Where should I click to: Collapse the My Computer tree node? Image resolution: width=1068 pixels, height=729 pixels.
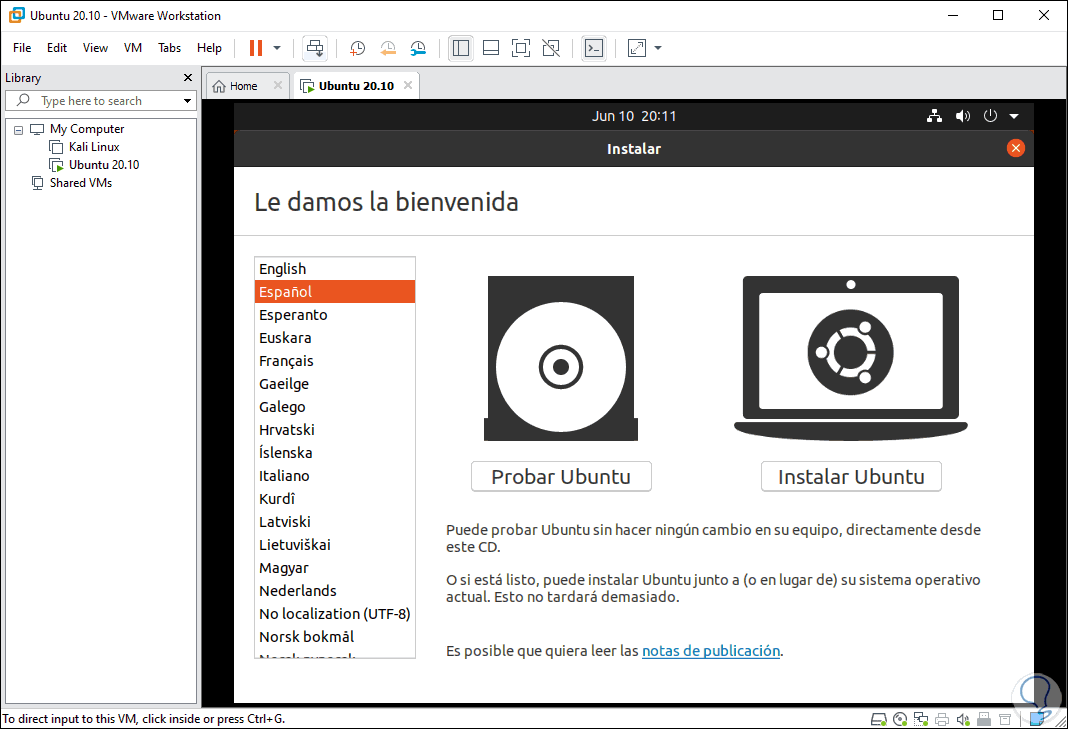click(18, 129)
